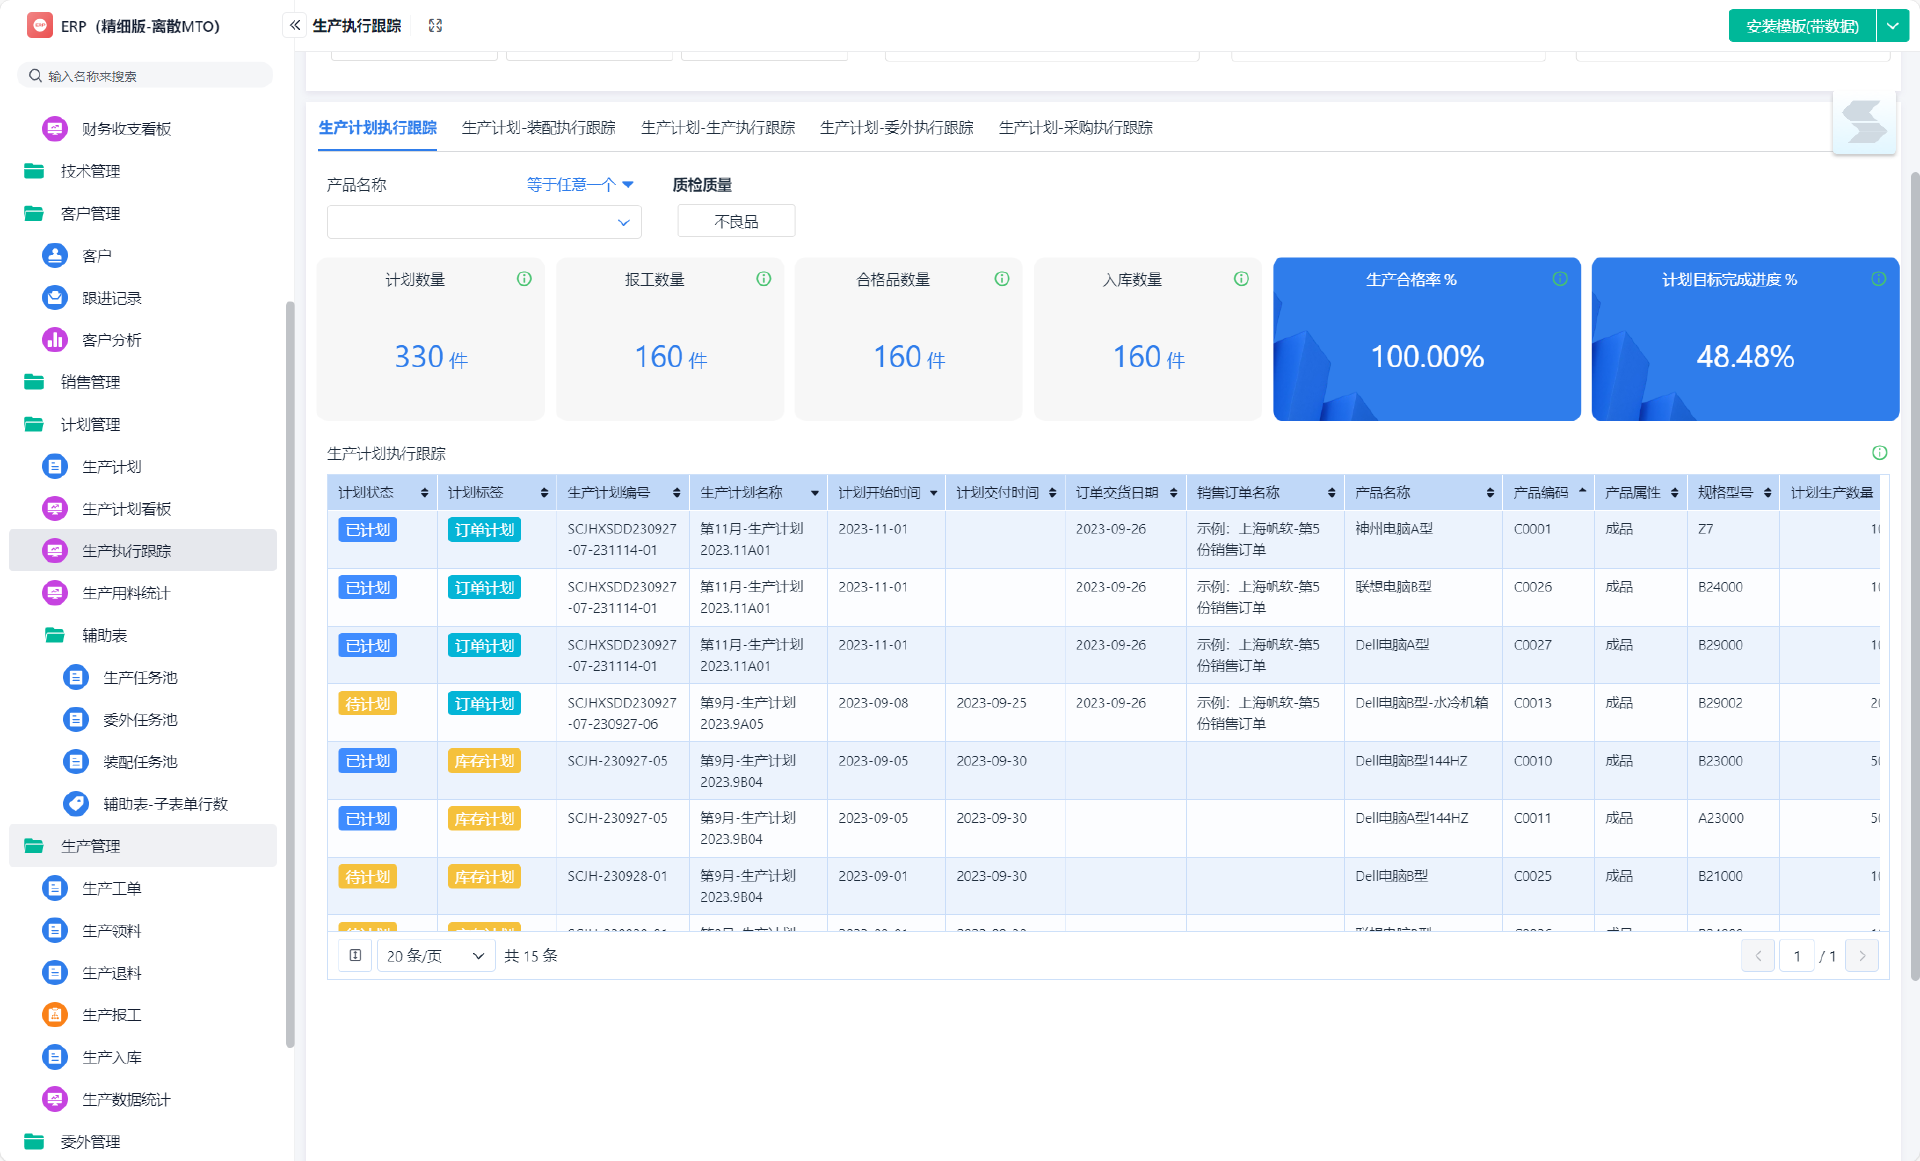Click the fullscreen icon beside 生产执行跟踪 title
The height and width of the screenshot is (1161, 1920).
(435, 26)
